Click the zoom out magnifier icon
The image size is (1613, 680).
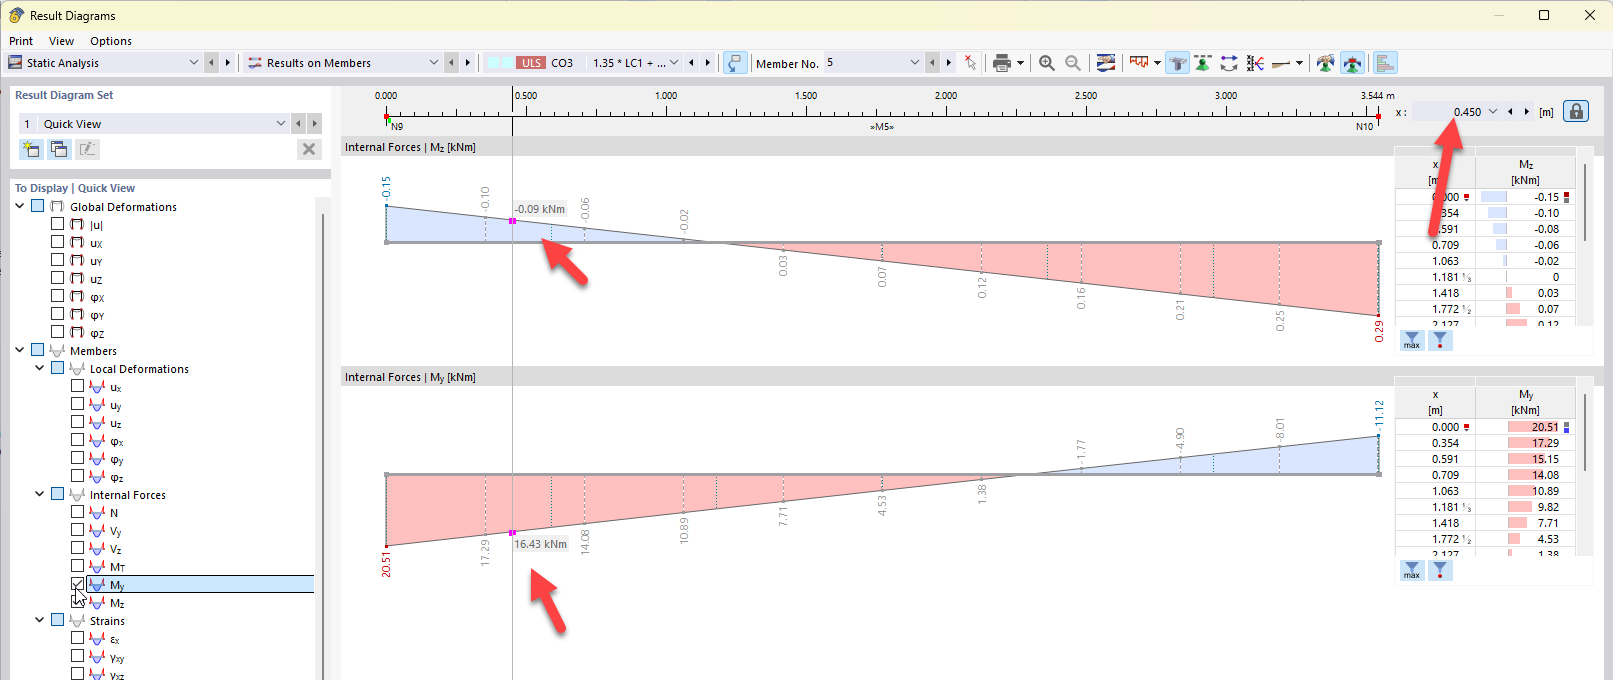[x=1072, y=63]
